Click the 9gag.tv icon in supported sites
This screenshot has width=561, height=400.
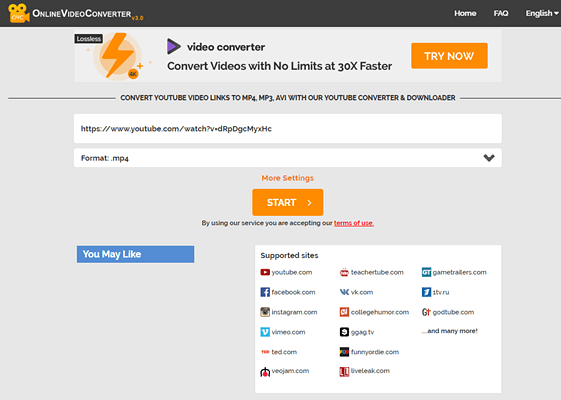[x=344, y=332]
